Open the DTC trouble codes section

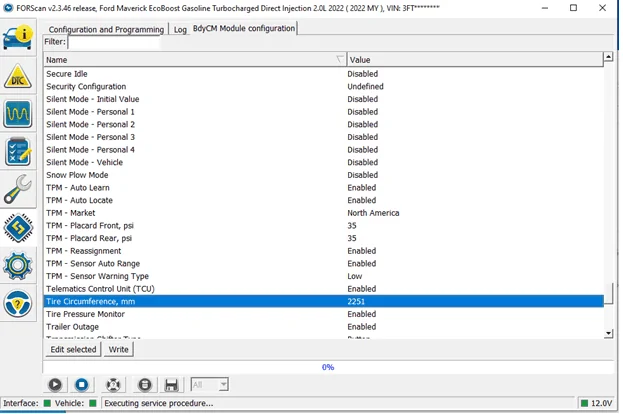point(18,75)
